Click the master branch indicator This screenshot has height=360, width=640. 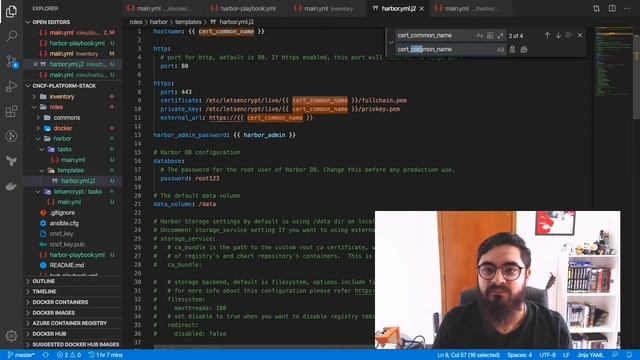point(21,355)
